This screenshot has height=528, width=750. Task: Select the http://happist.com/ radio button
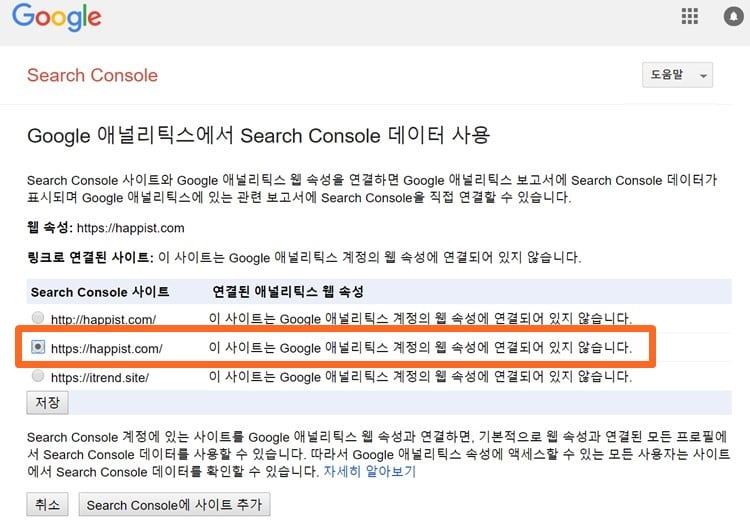point(38,319)
